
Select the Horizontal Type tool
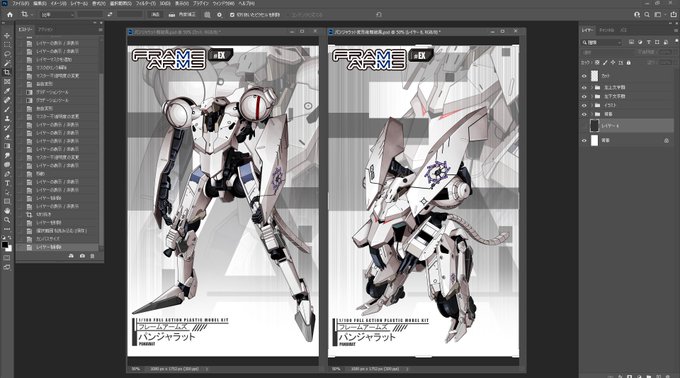tap(7, 183)
